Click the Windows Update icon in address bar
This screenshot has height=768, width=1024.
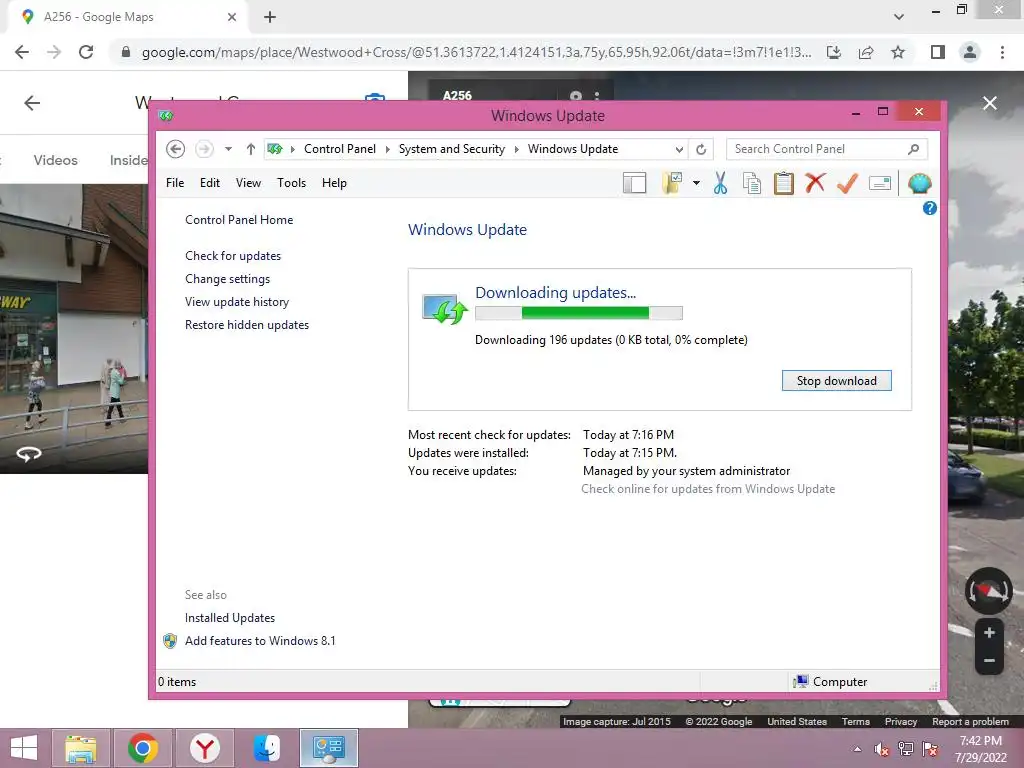[275, 149]
